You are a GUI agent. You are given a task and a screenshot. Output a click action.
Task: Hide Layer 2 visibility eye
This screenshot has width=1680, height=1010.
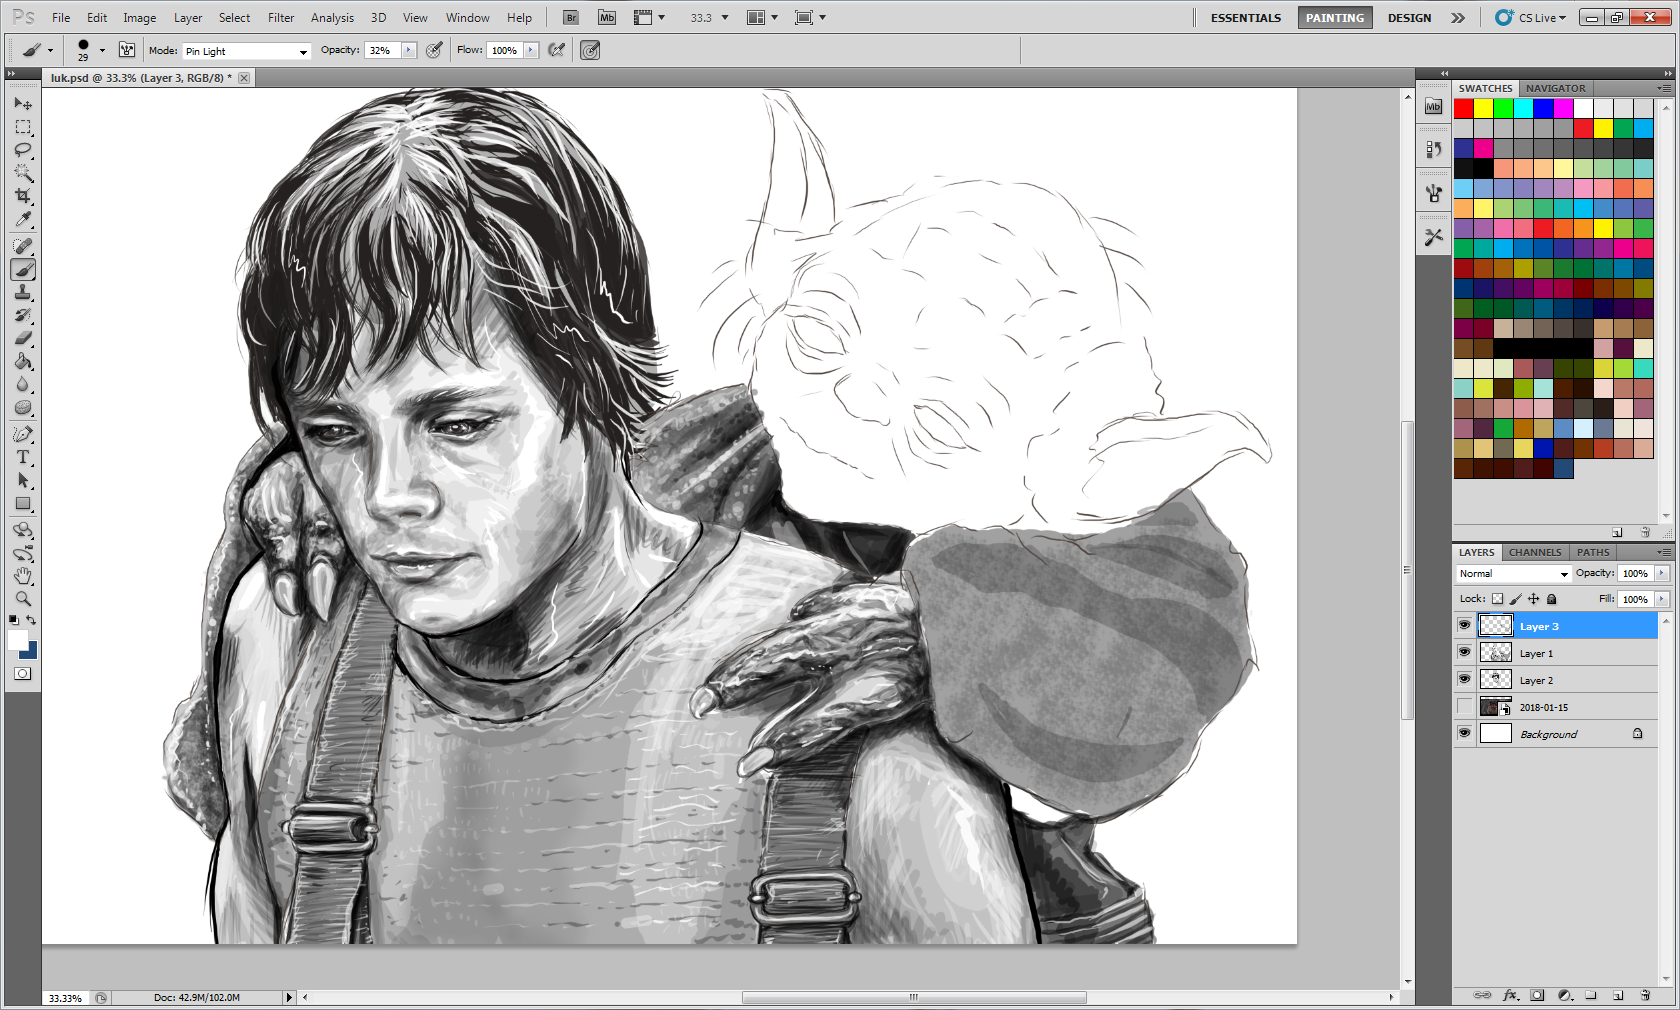click(x=1464, y=679)
